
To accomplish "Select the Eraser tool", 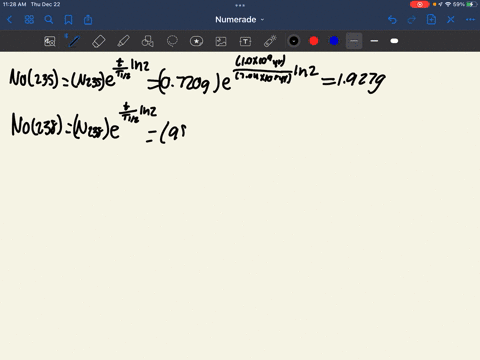I will pos(98,41).
